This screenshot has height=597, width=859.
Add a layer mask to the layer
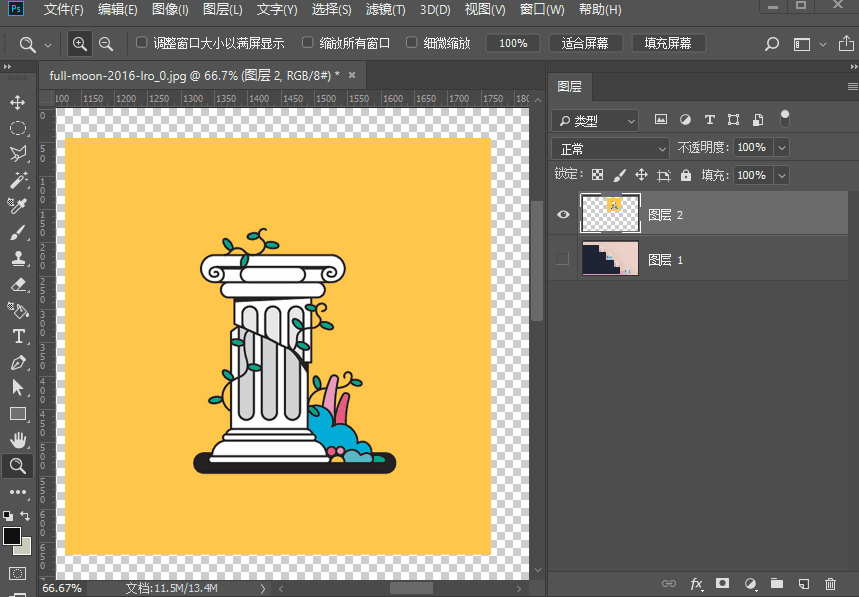click(722, 583)
